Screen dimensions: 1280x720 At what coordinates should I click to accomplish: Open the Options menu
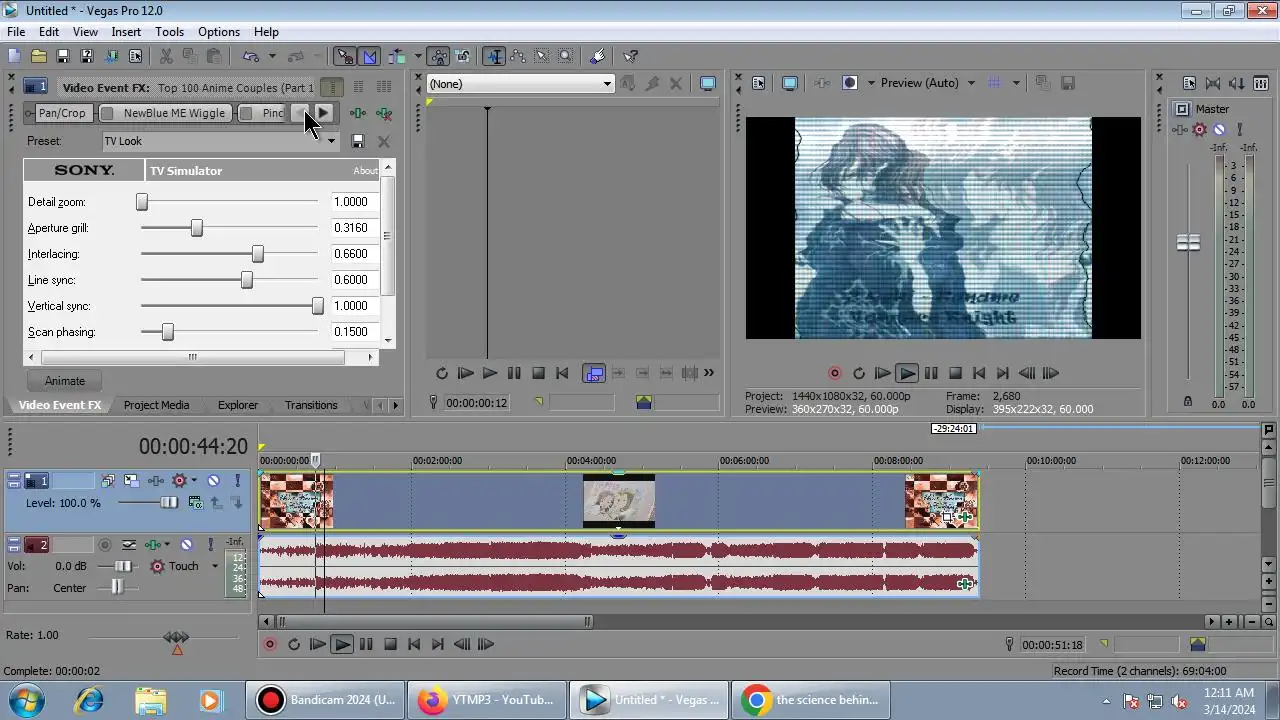pyautogui.click(x=219, y=32)
